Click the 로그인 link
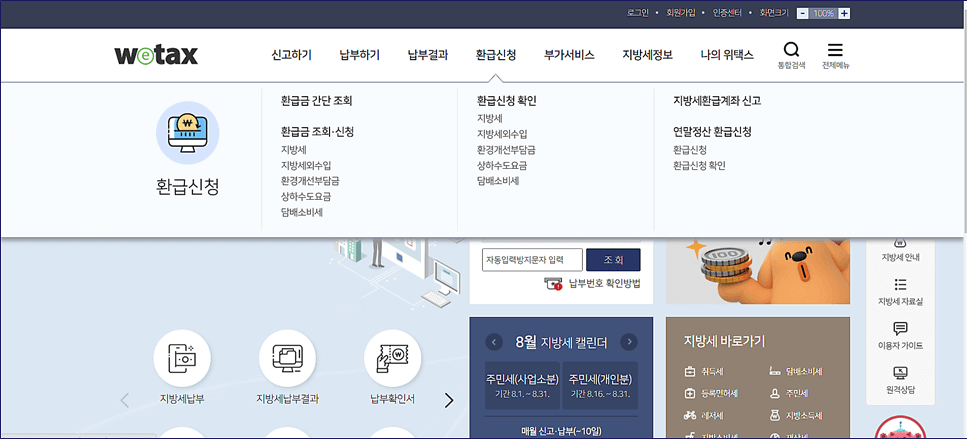The height and width of the screenshot is (439, 967). [x=638, y=13]
